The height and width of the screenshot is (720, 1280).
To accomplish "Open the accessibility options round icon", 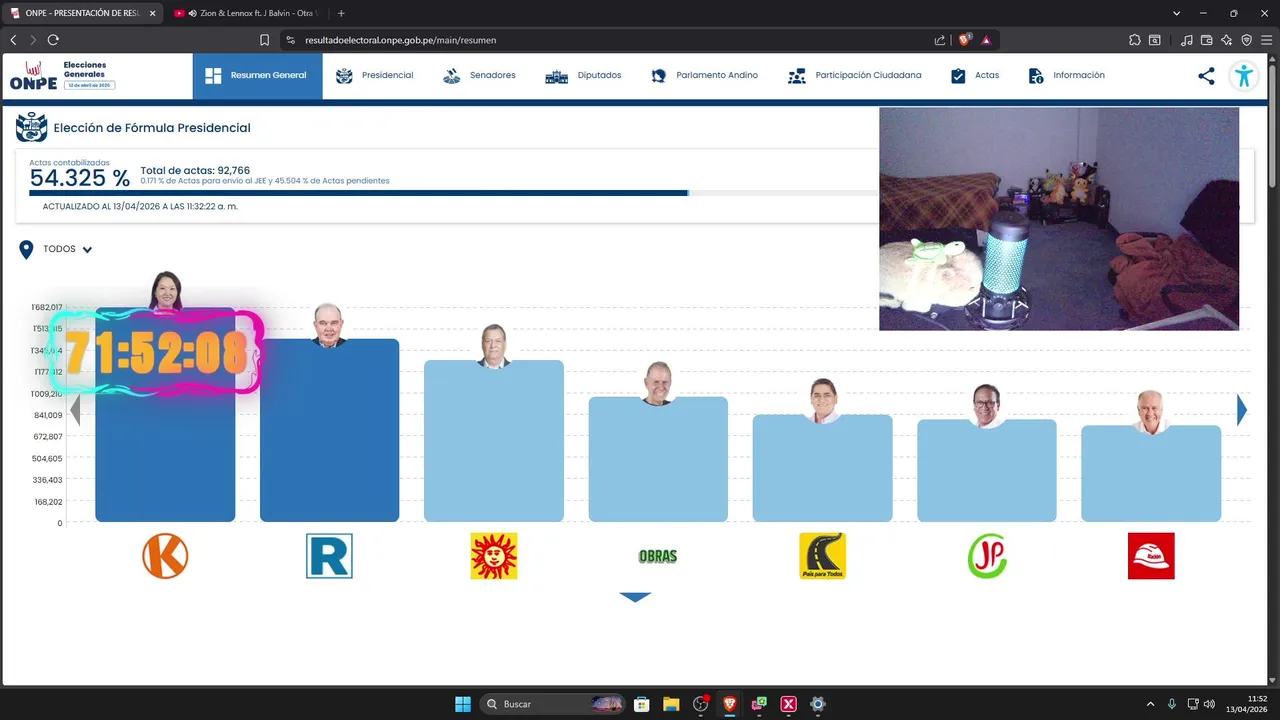I will 1244,76.
